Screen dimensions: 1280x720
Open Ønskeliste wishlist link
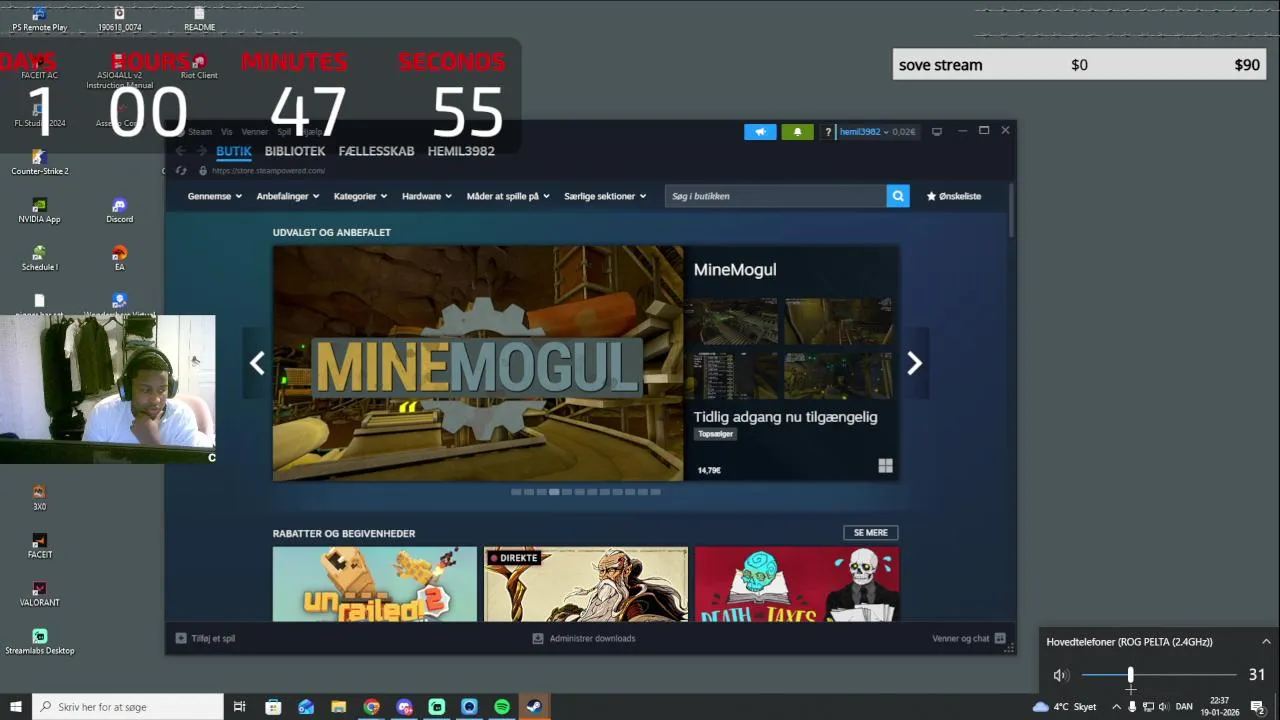pyautogui.click(x=954, y=196)
